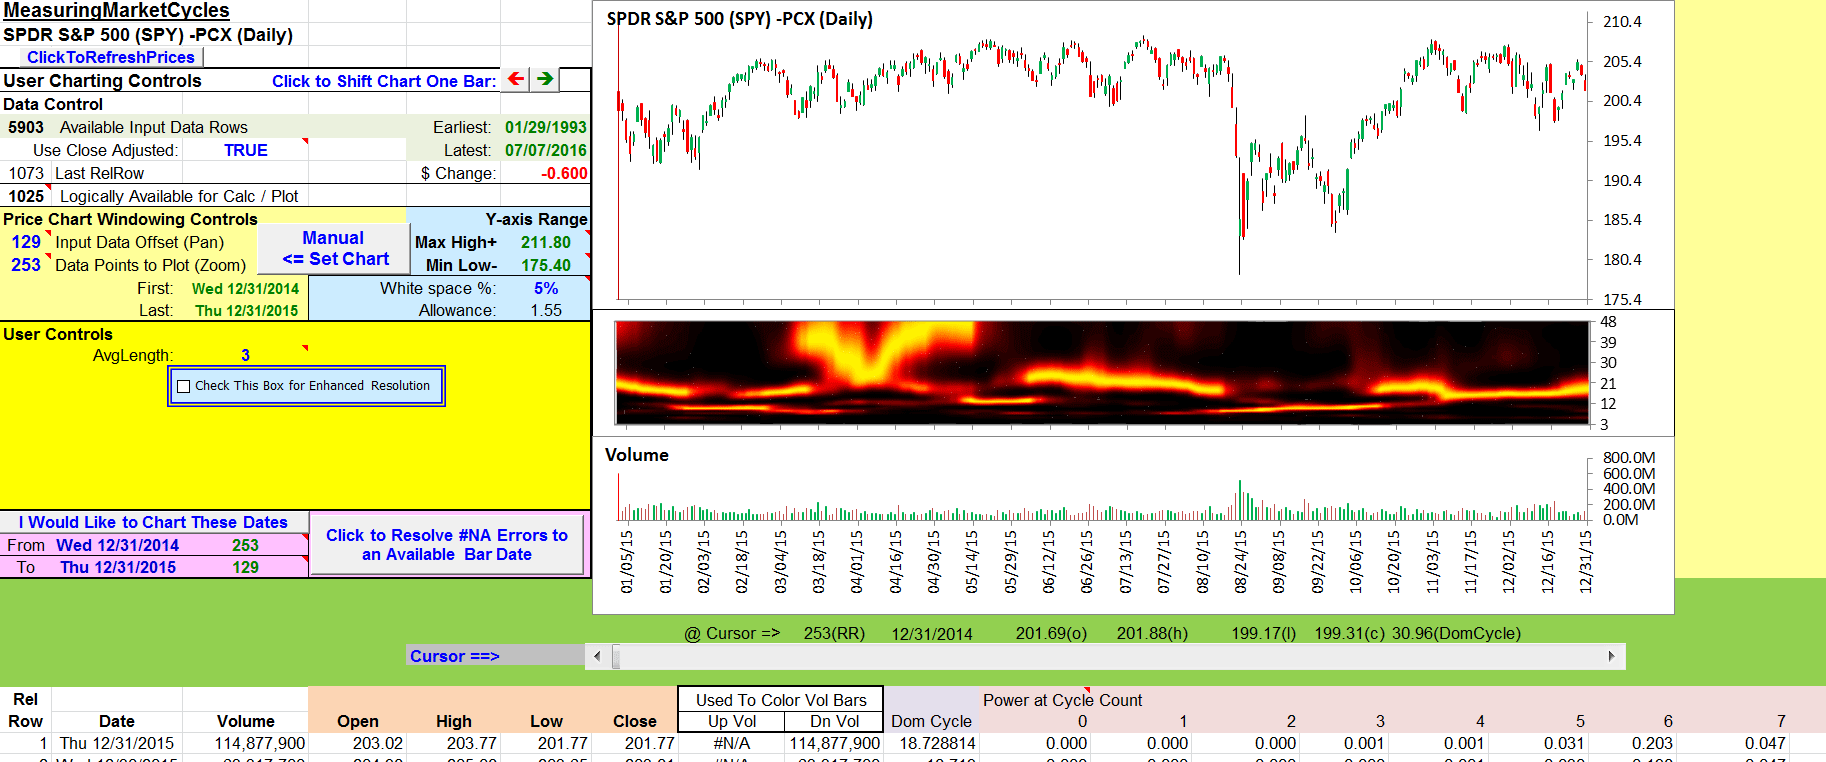Image resolution: width=1826 pixels, height=762 pixels.
Task: Select the Latest date 07/07/2016
Action: coord(545,150)
